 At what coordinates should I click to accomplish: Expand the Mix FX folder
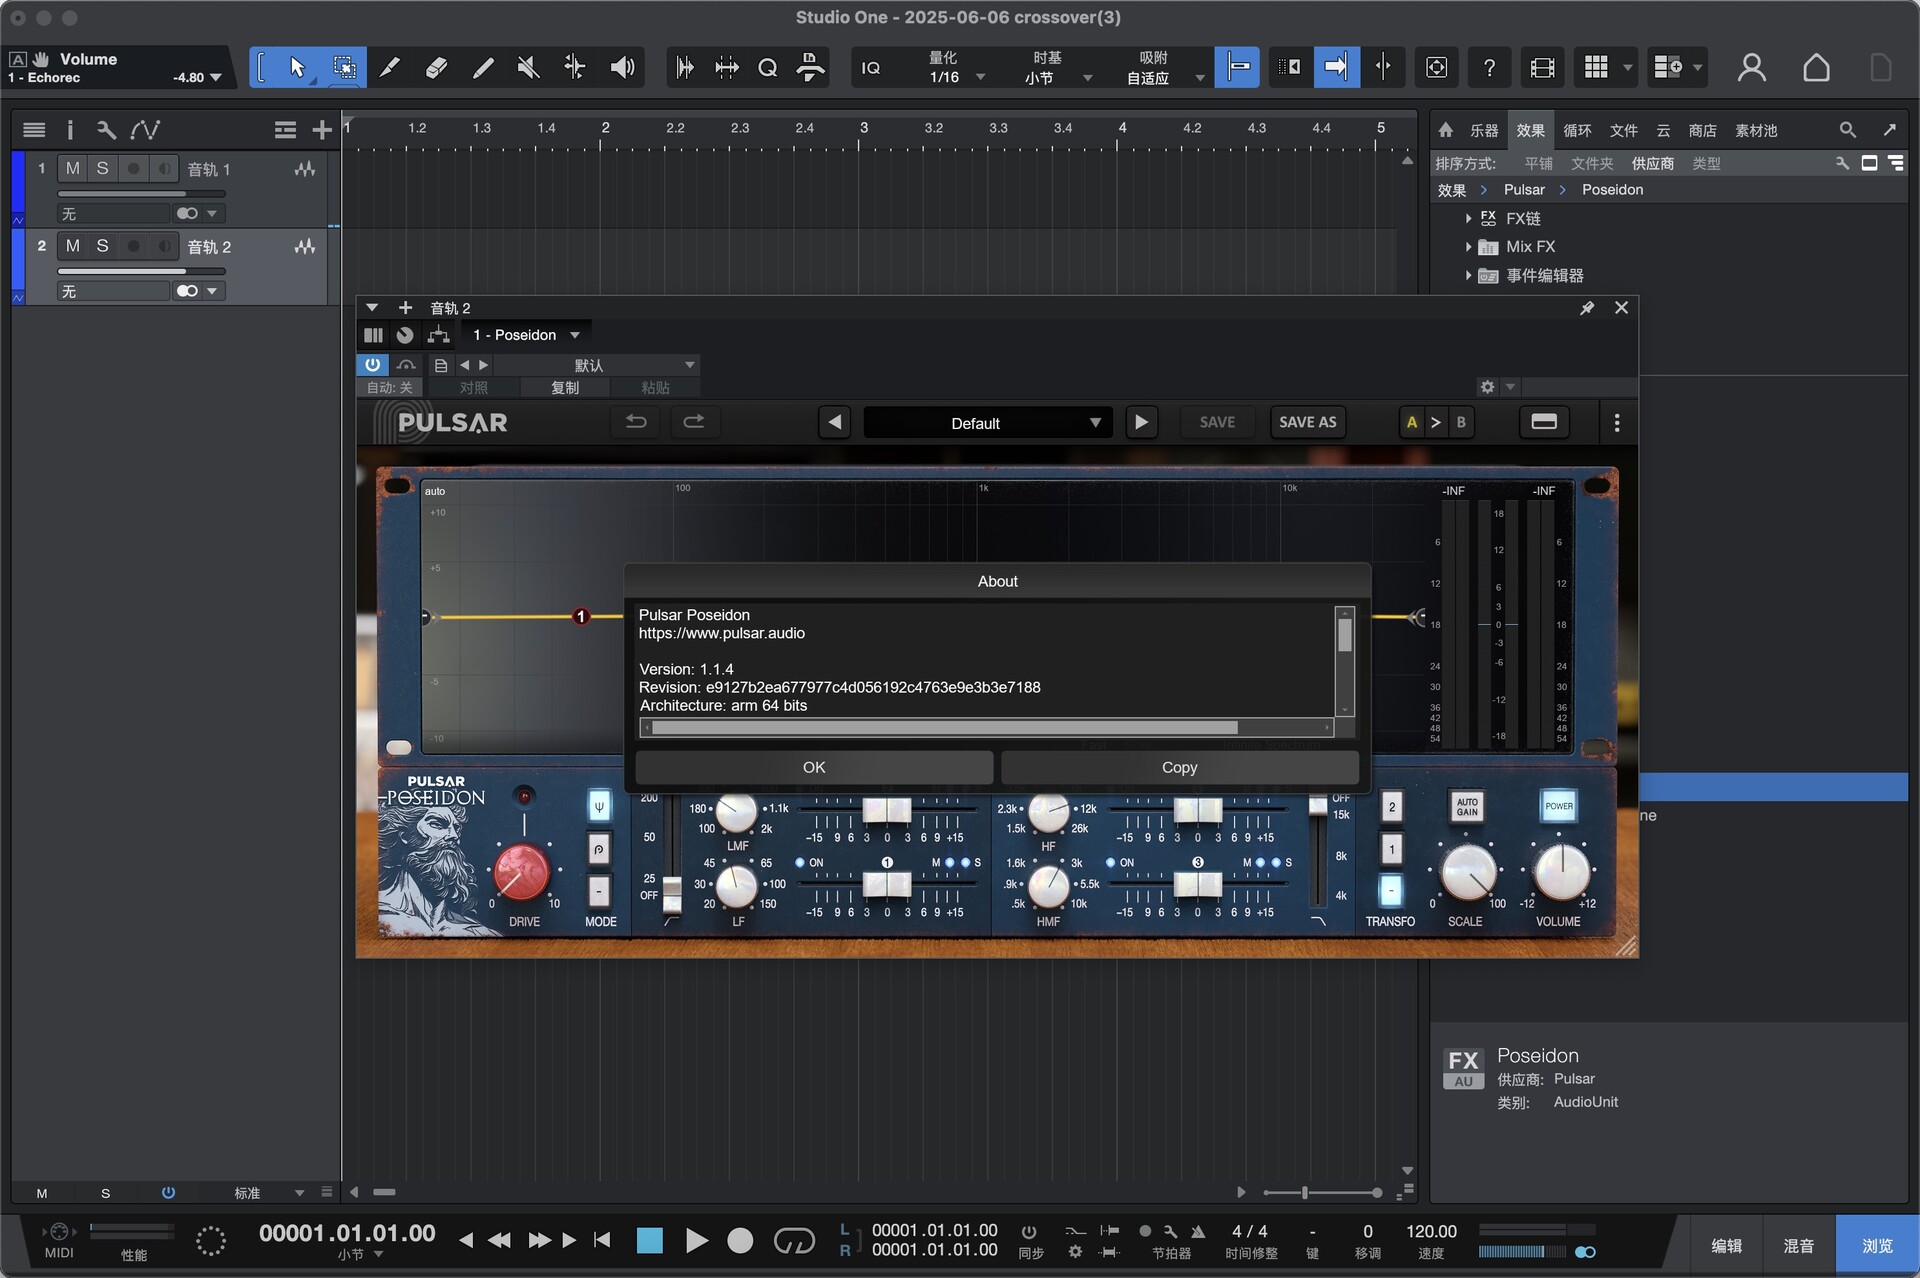1468,246
